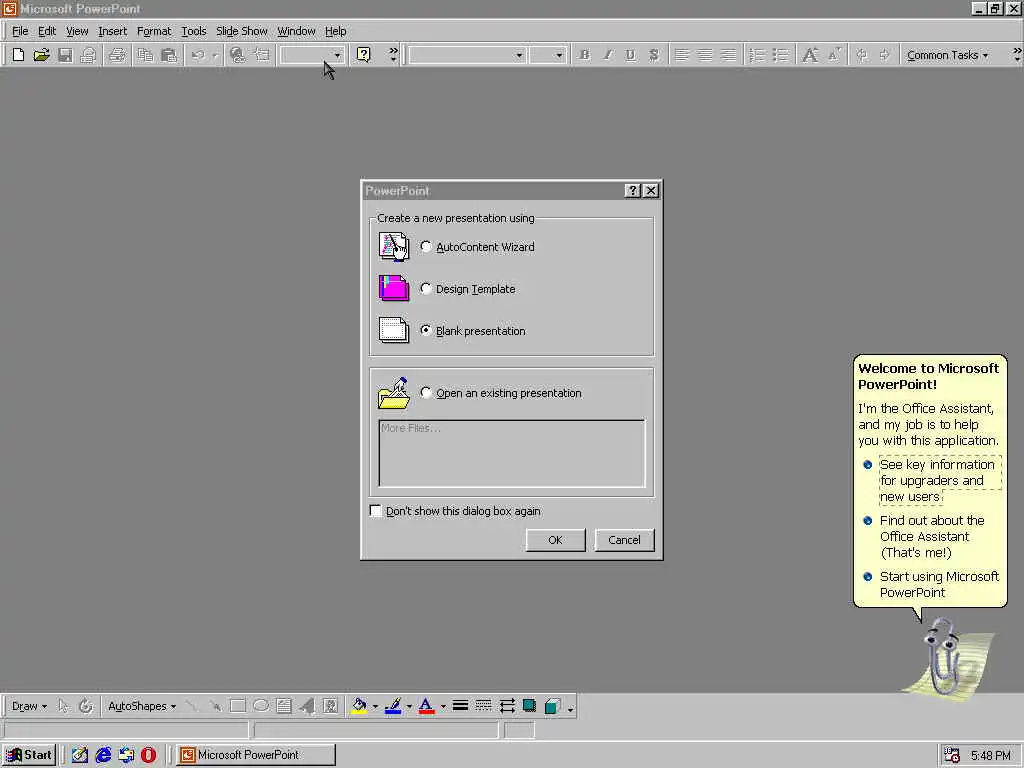Screen dimensions: 1024x768
Task: Expand the Font size combo box
Action: tap(559, 56)
